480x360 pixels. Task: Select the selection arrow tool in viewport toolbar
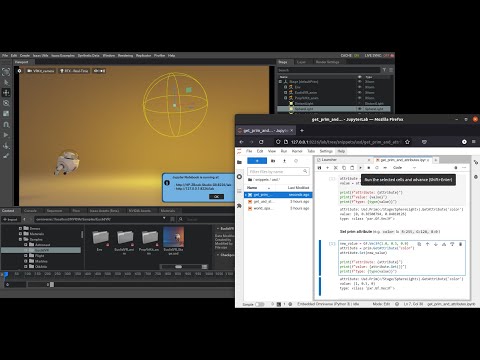point(6,82)
